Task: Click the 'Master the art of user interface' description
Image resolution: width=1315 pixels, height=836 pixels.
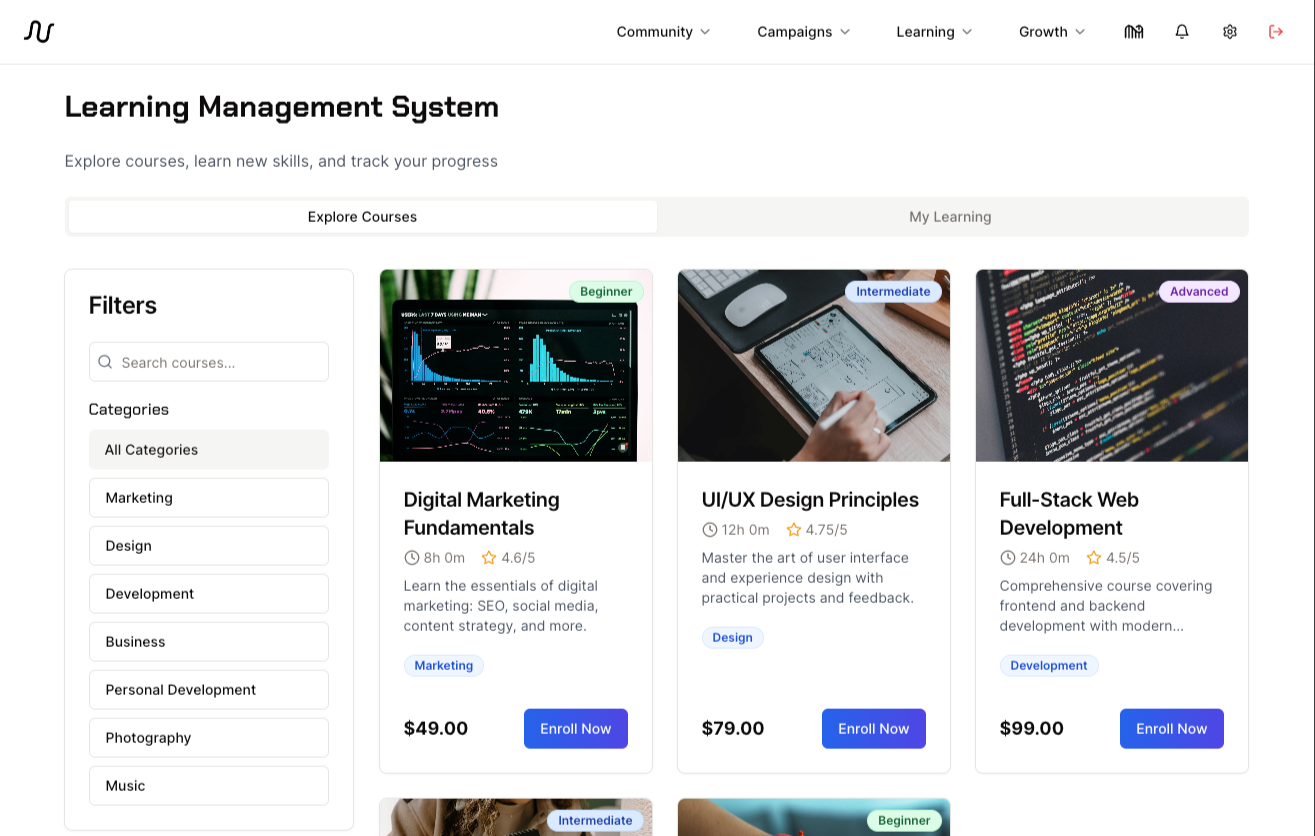Action: click(808, 578)
